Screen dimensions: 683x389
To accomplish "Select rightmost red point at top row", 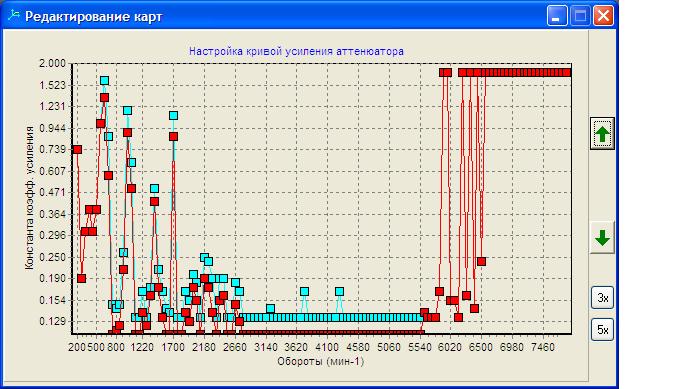I will [x=566, y=72].
